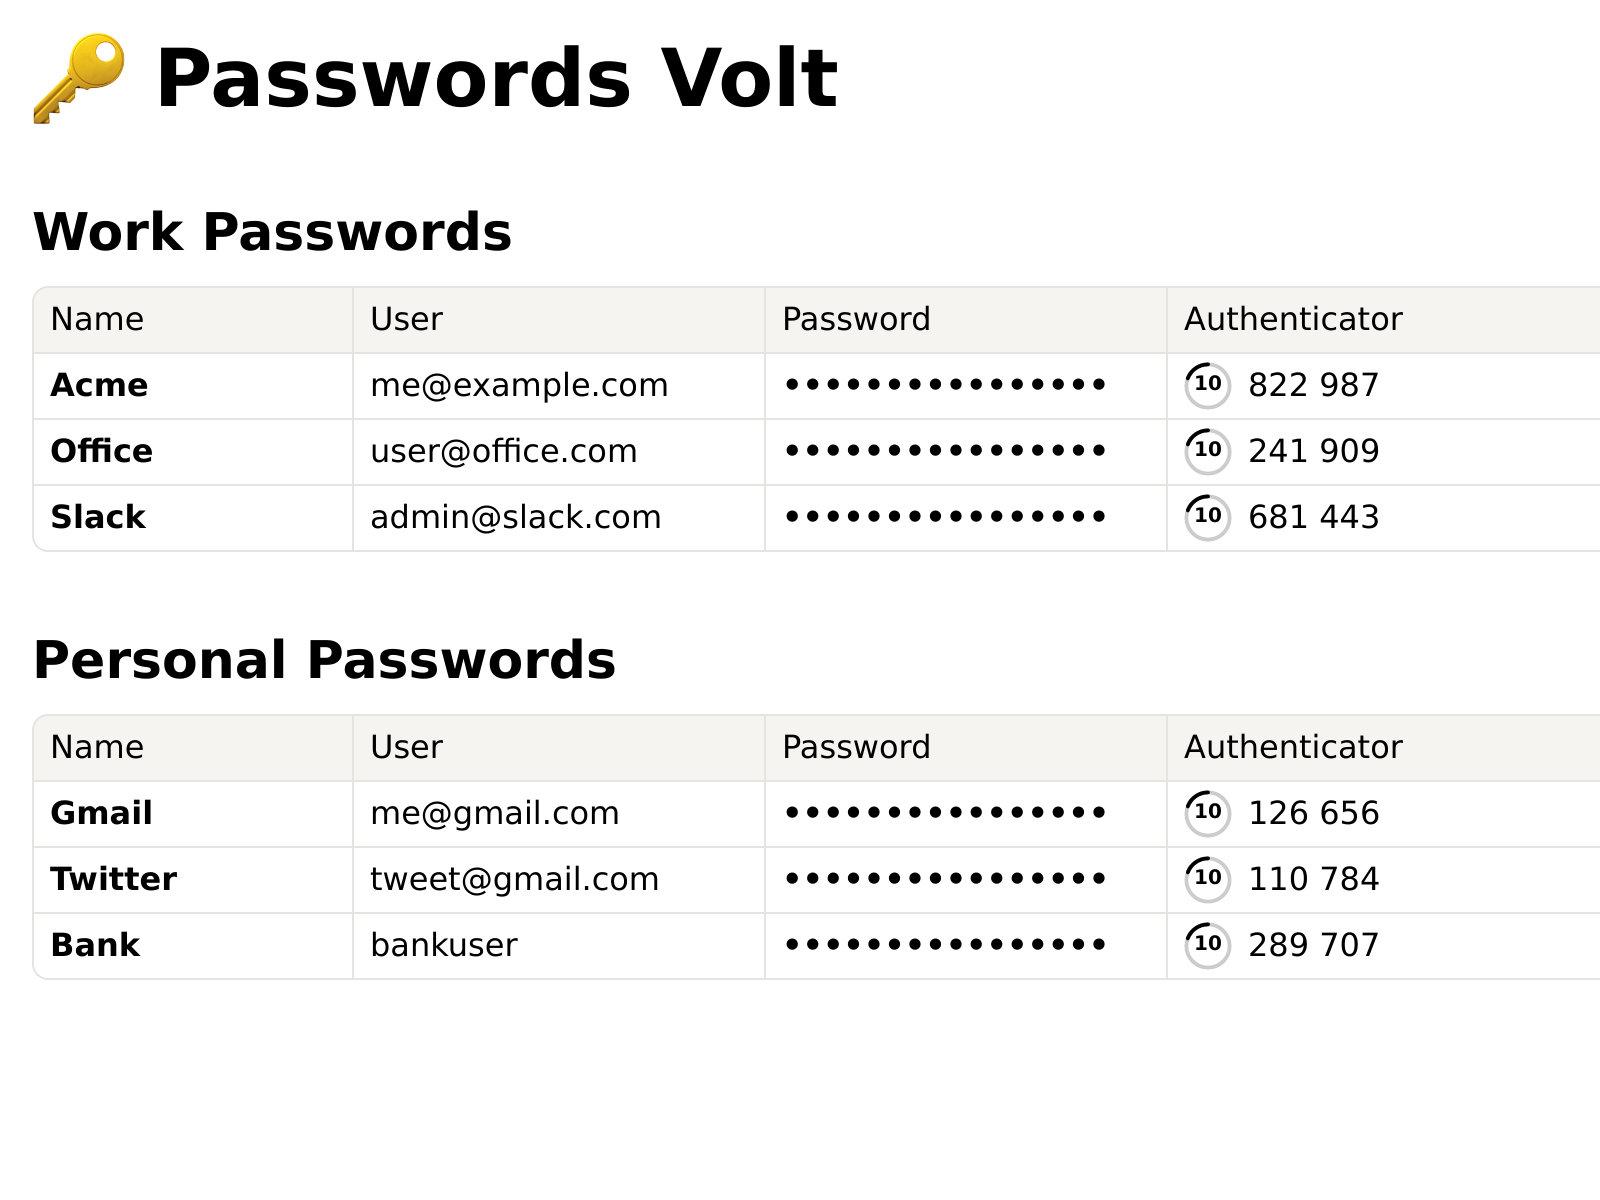Select username admin@slack.com
This screenshot has height=1200, width=1600.
point(515,517)
